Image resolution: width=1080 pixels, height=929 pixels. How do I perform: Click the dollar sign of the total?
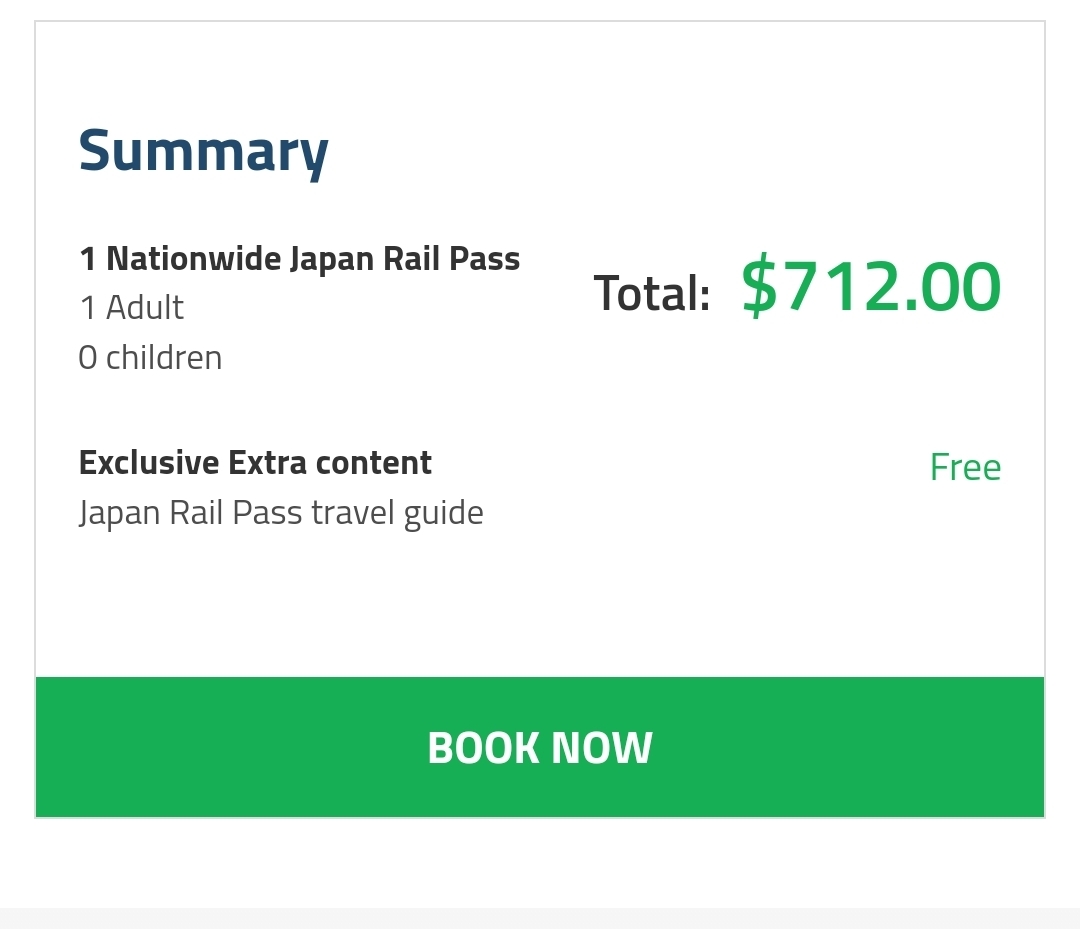[x=758, y=287]
